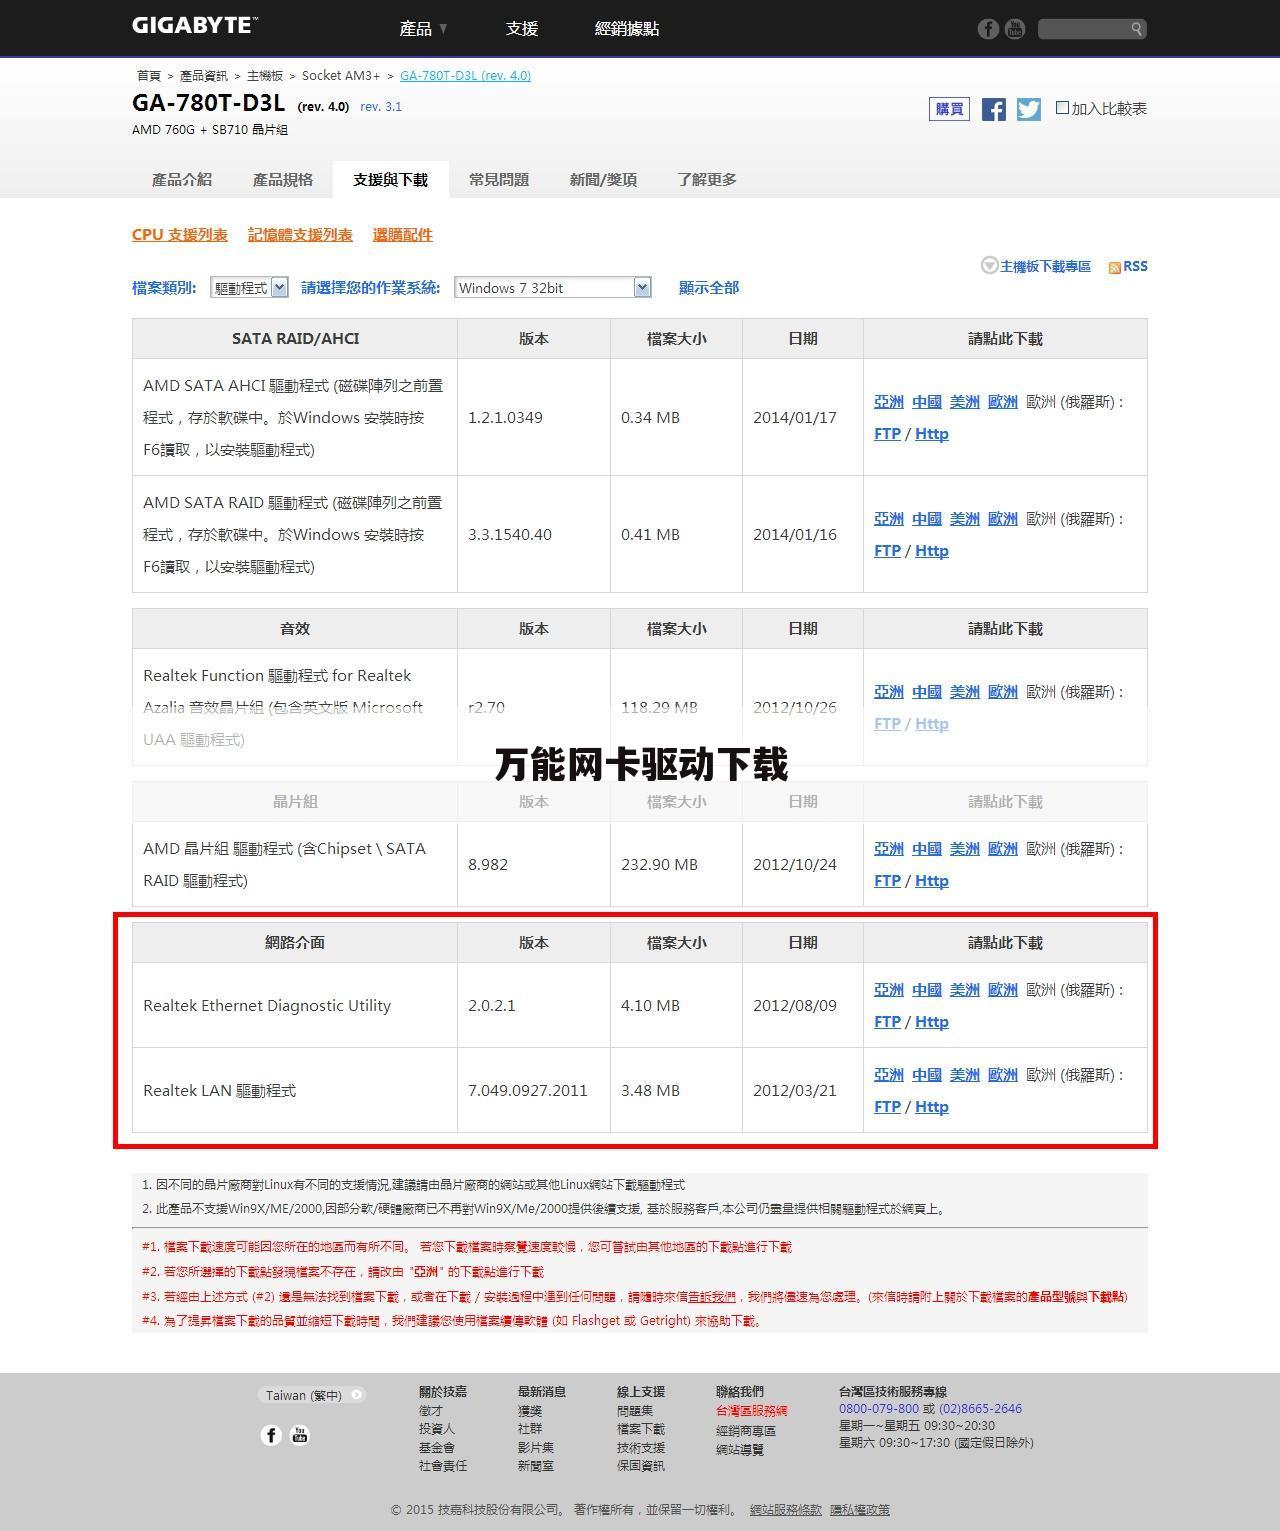Click the RSS feed icon
This screenshot has height=1531, width=1280.
[1114, 267]
